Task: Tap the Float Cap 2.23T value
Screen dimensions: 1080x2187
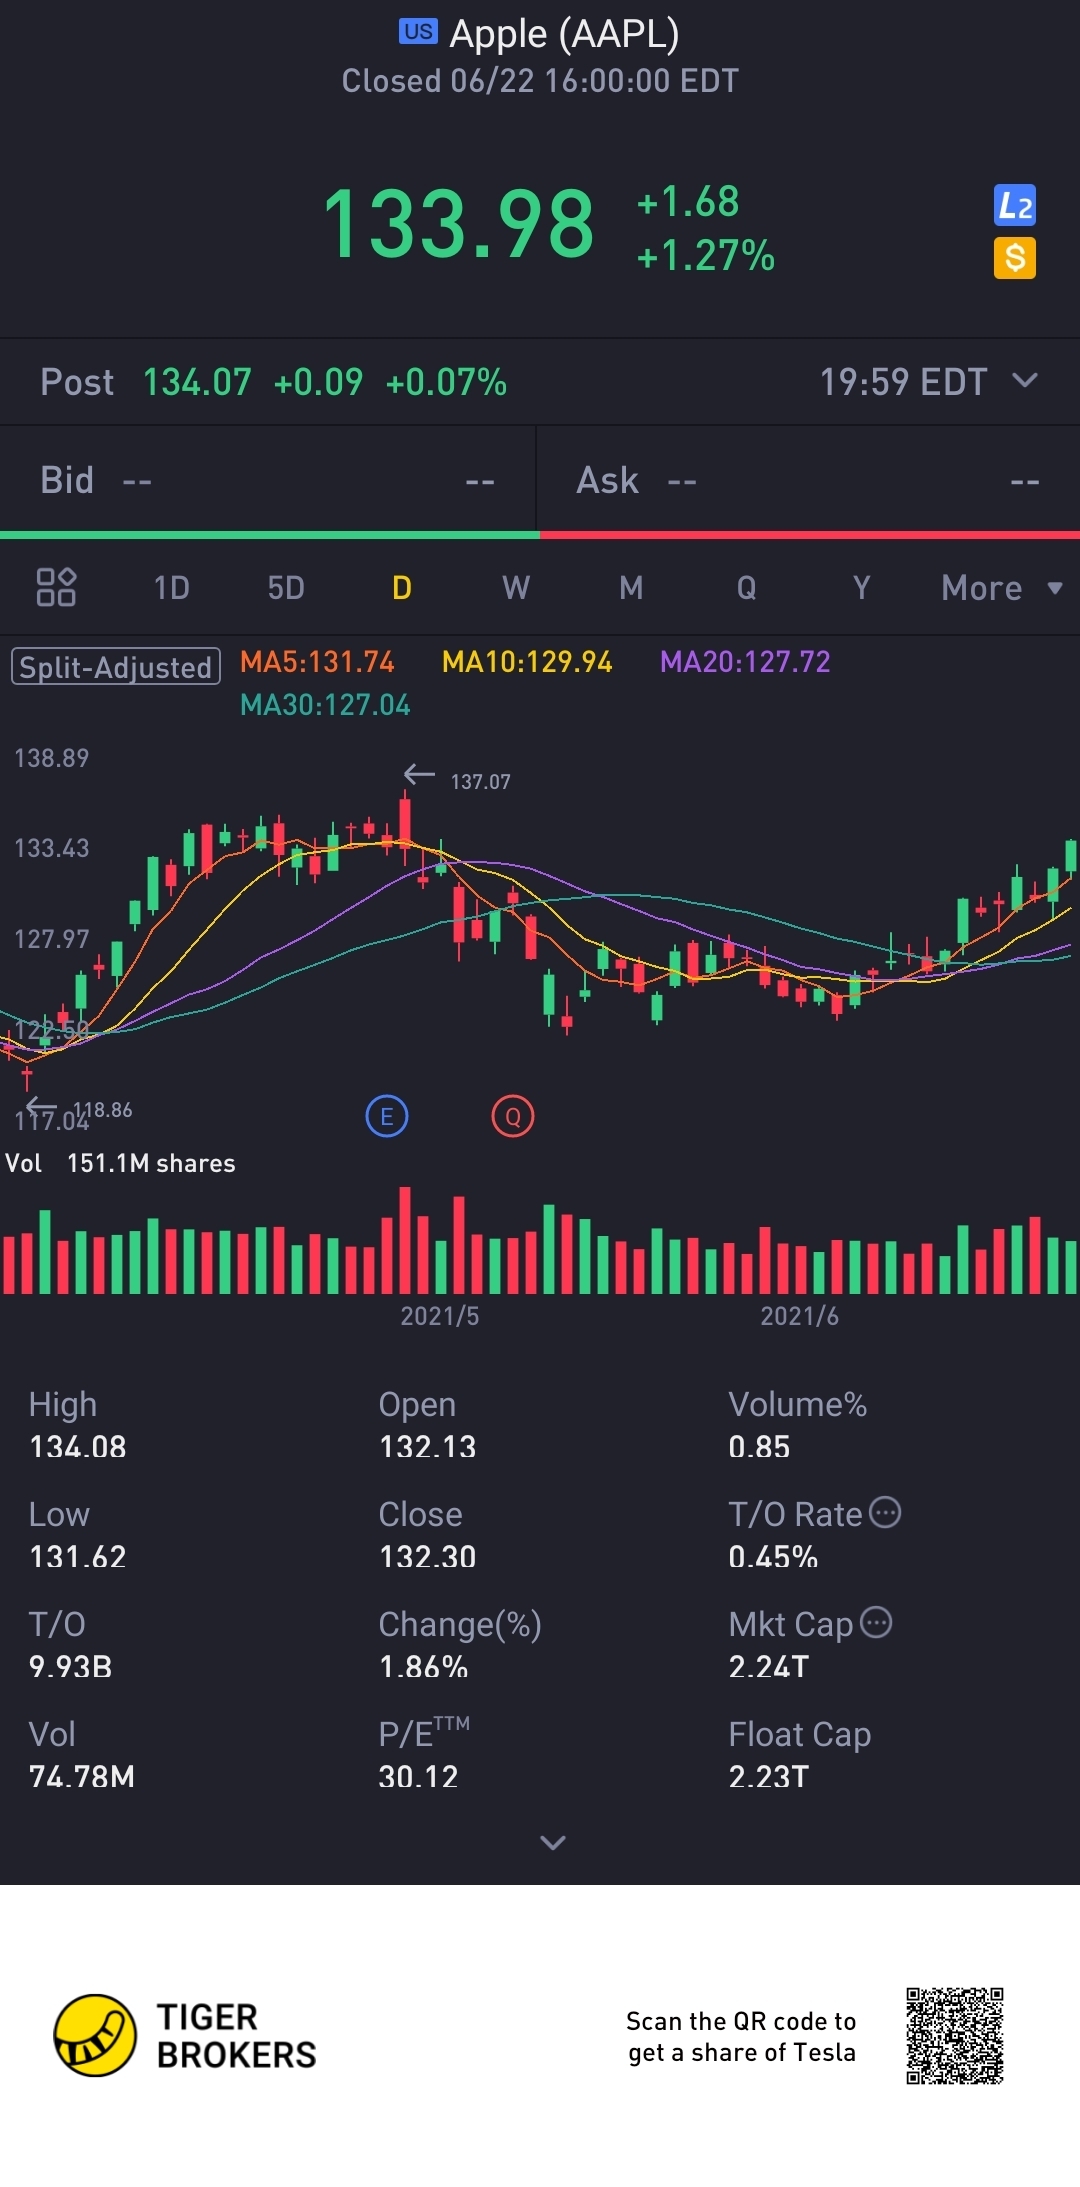Action: 768,1777
